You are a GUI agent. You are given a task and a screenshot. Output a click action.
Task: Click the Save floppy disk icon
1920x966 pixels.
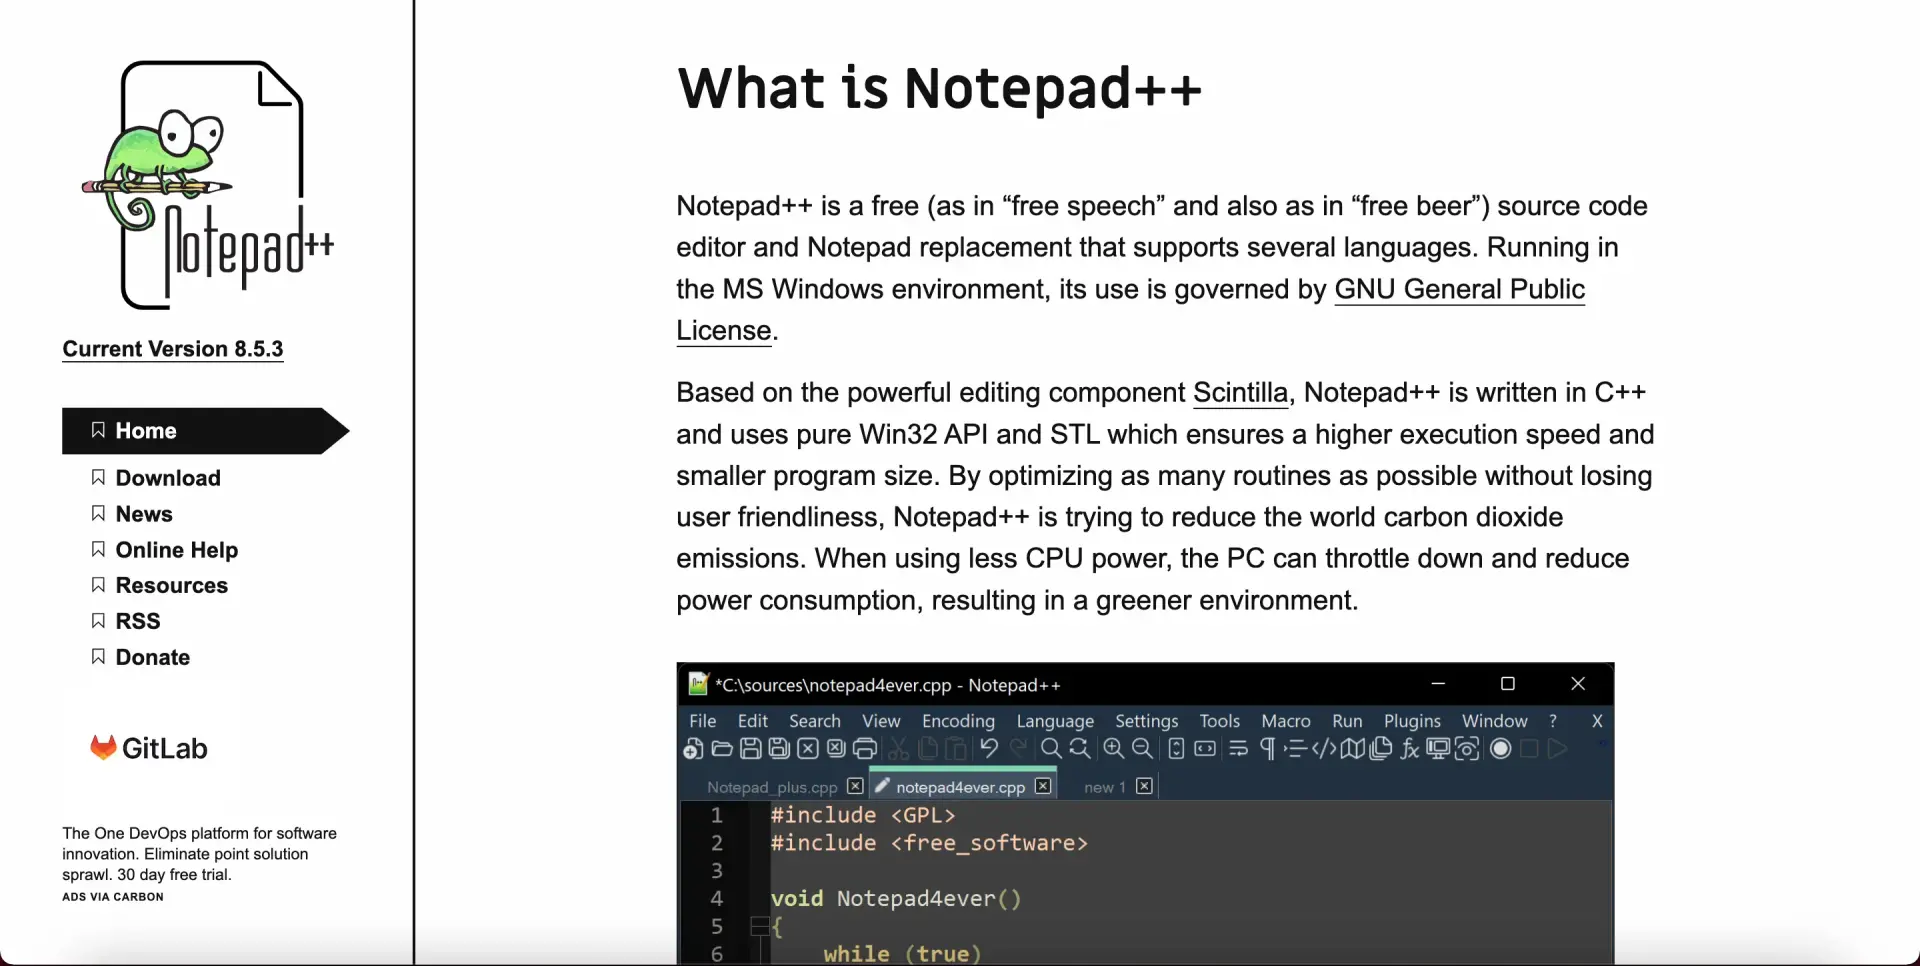click(751, 749)
